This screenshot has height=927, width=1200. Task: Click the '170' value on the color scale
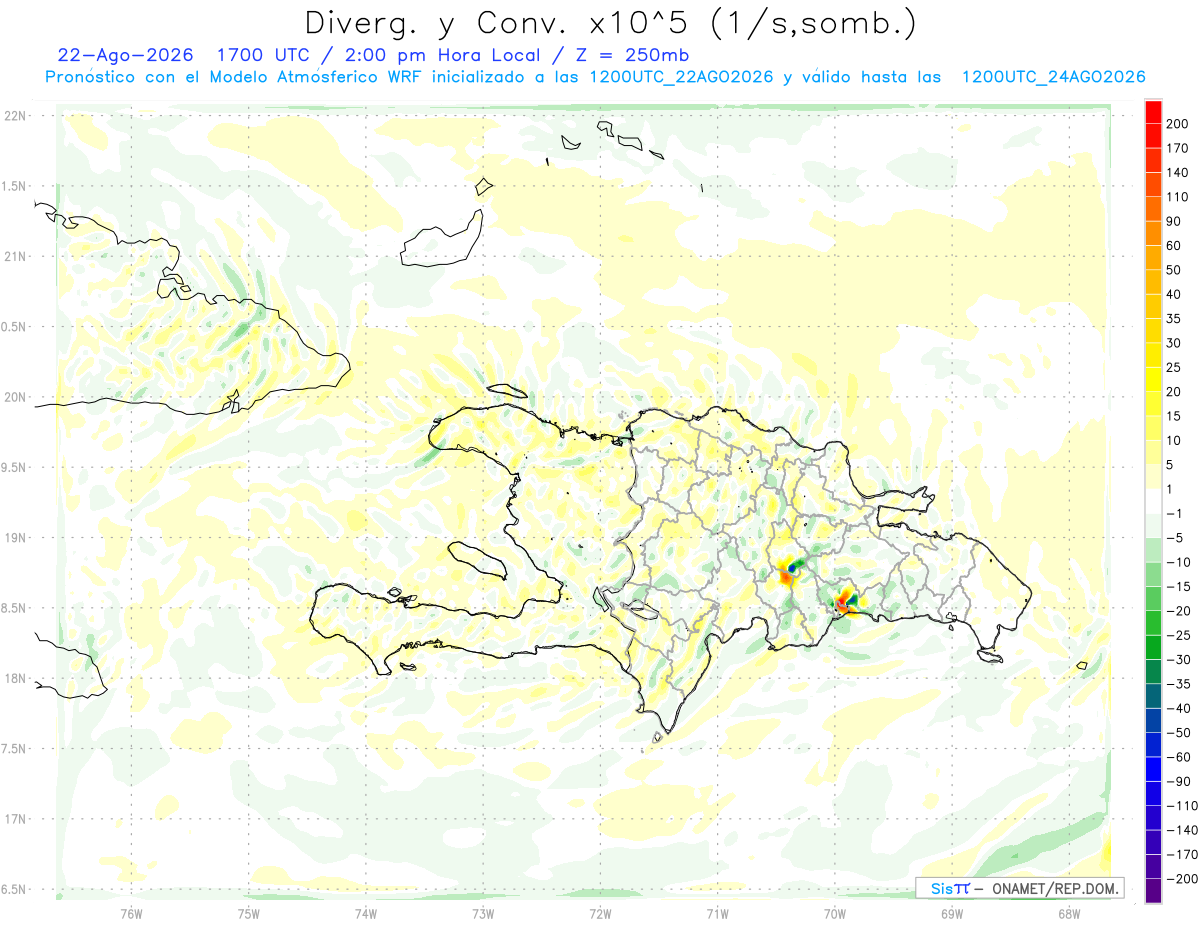pos(1179,148)
